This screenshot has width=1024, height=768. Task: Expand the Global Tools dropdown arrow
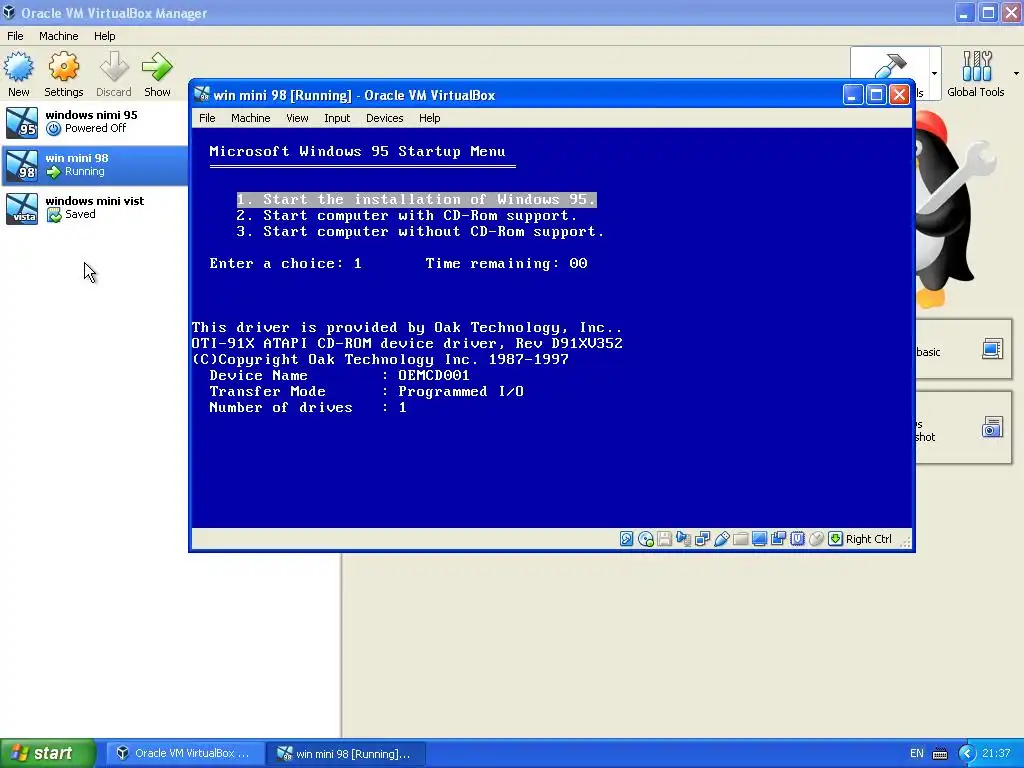click(x=1016, y=73)
